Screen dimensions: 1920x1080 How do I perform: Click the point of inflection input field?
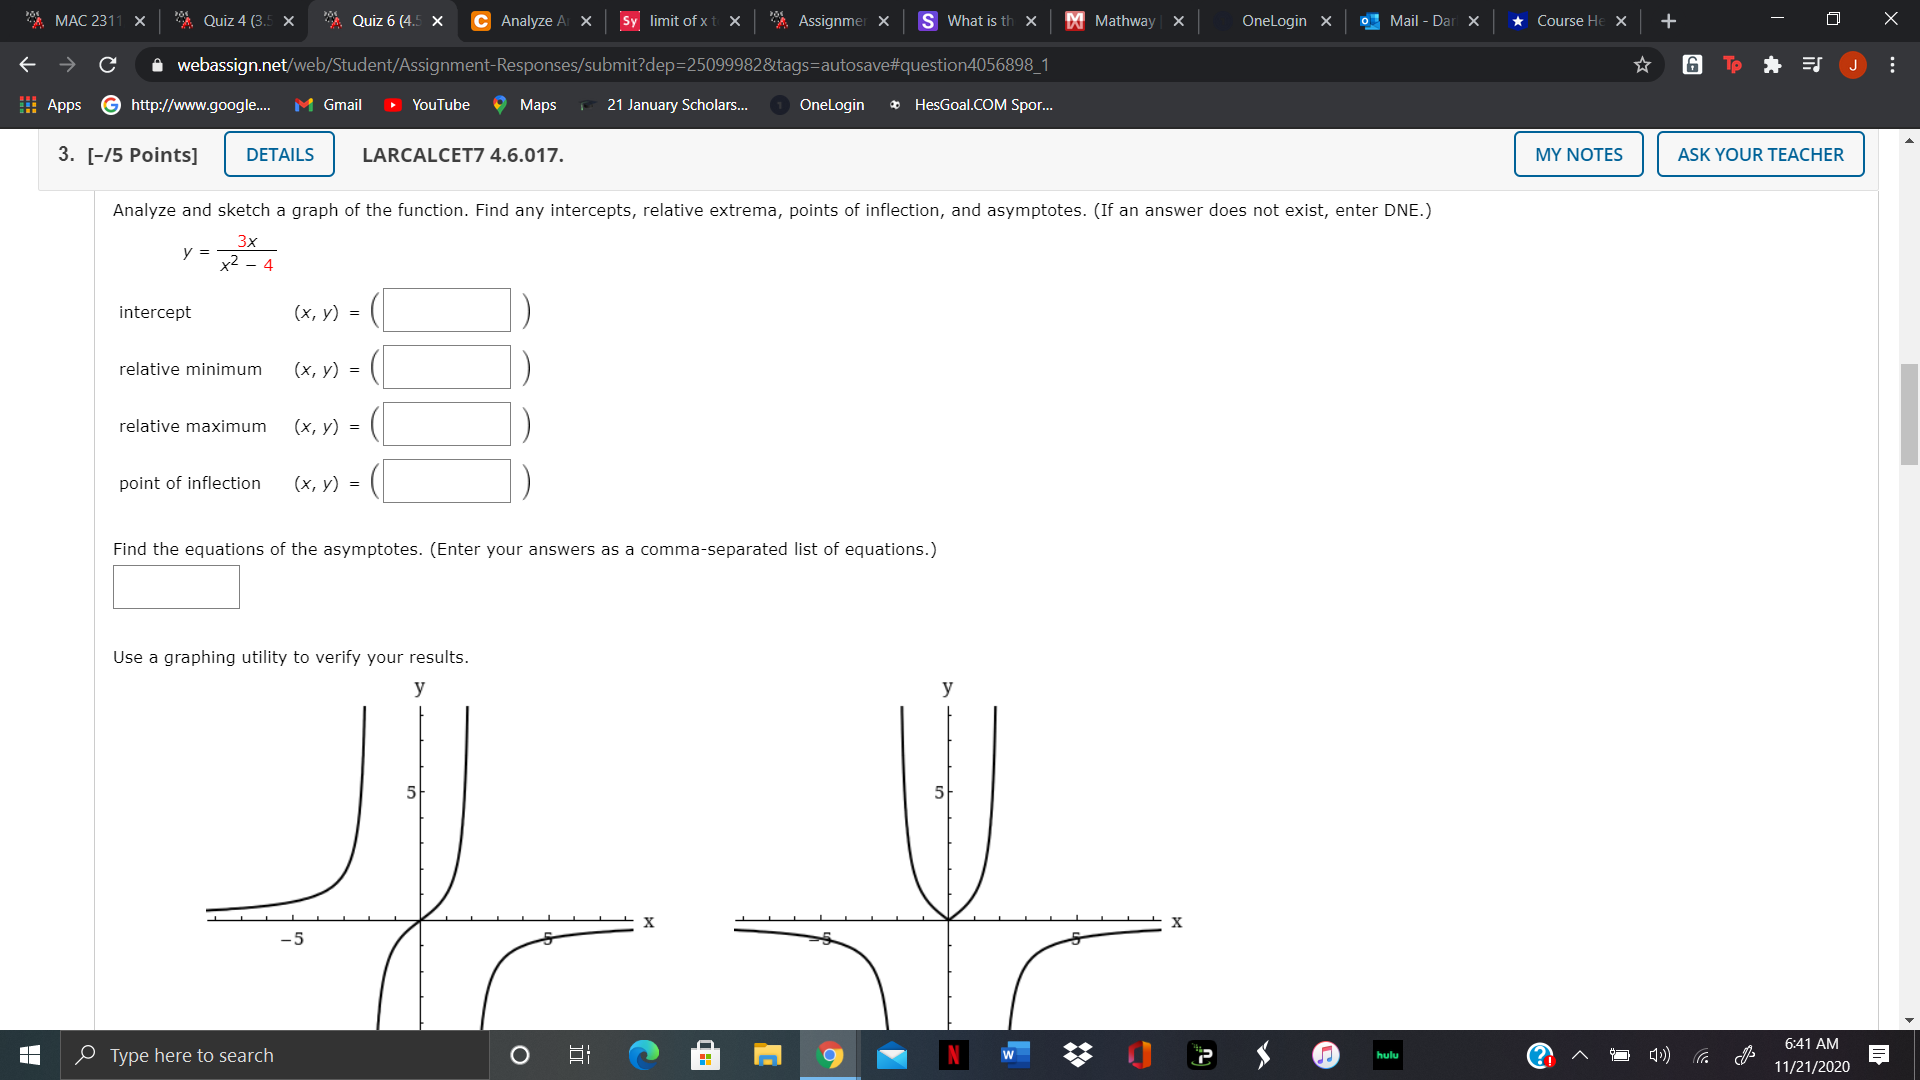[x=447, y=483]
